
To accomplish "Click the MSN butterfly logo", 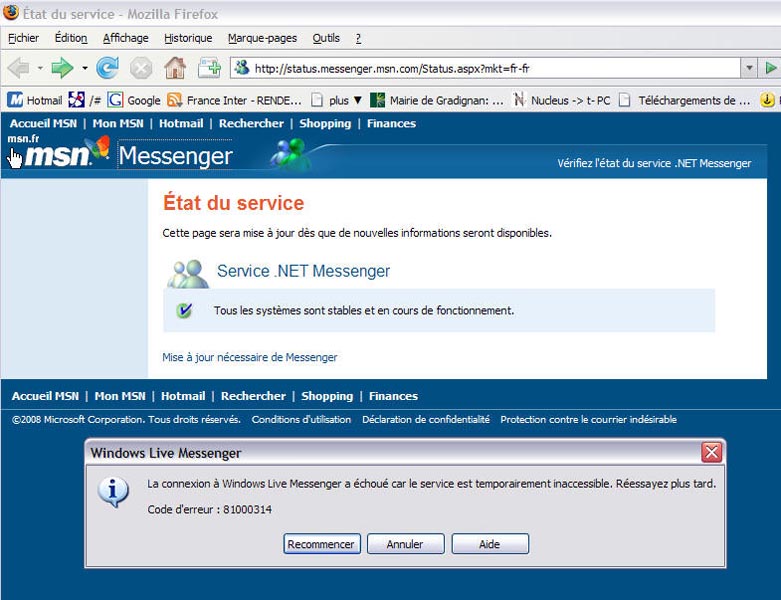I will click(x=98, y=148).
